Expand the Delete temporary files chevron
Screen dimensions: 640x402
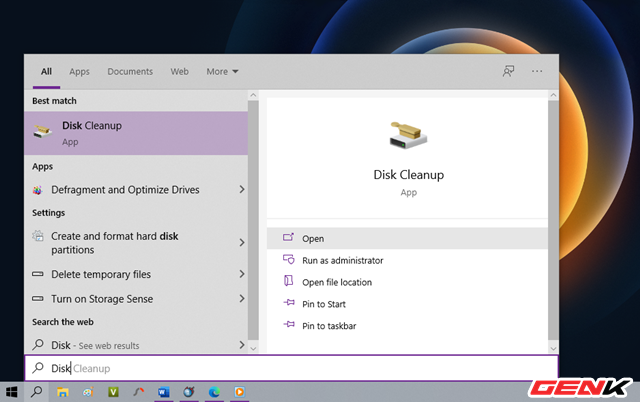(242, 274)
